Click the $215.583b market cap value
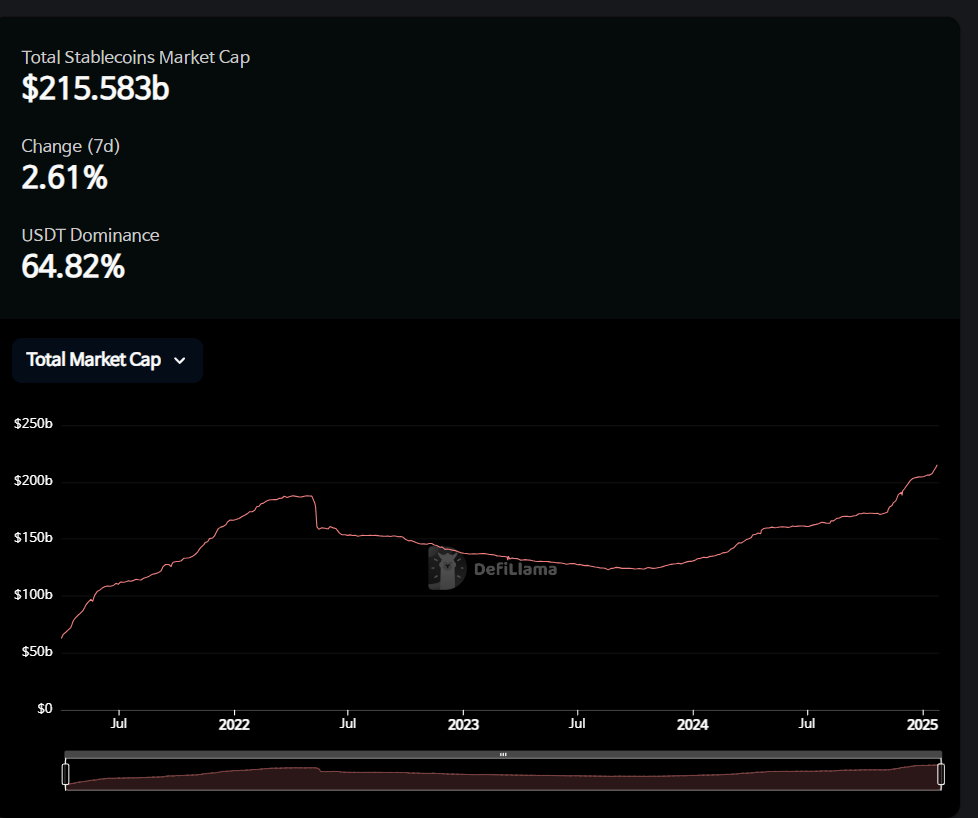The image size is (978, 818). (95, 88)
